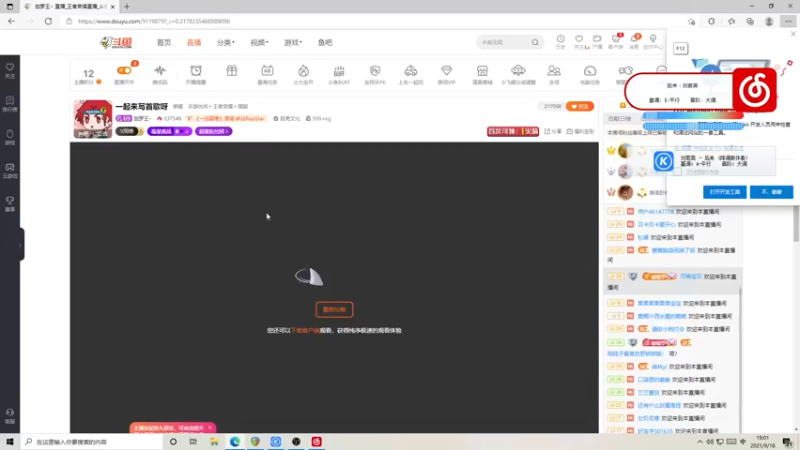Click the alarm clock 开播提醒 icon

coord(196,70)
